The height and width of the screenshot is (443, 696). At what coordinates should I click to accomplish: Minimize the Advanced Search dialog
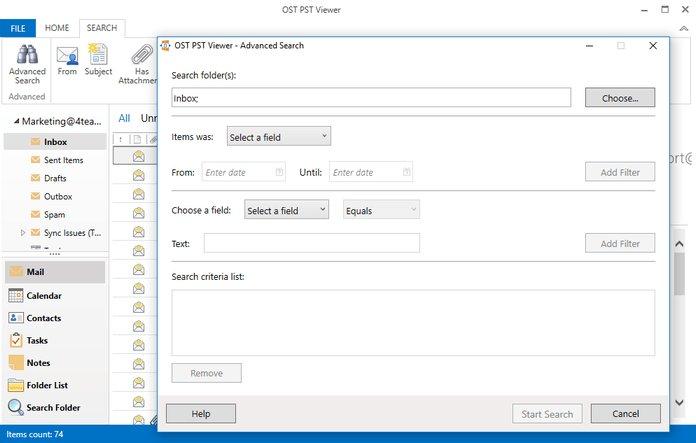pos(589,46)
